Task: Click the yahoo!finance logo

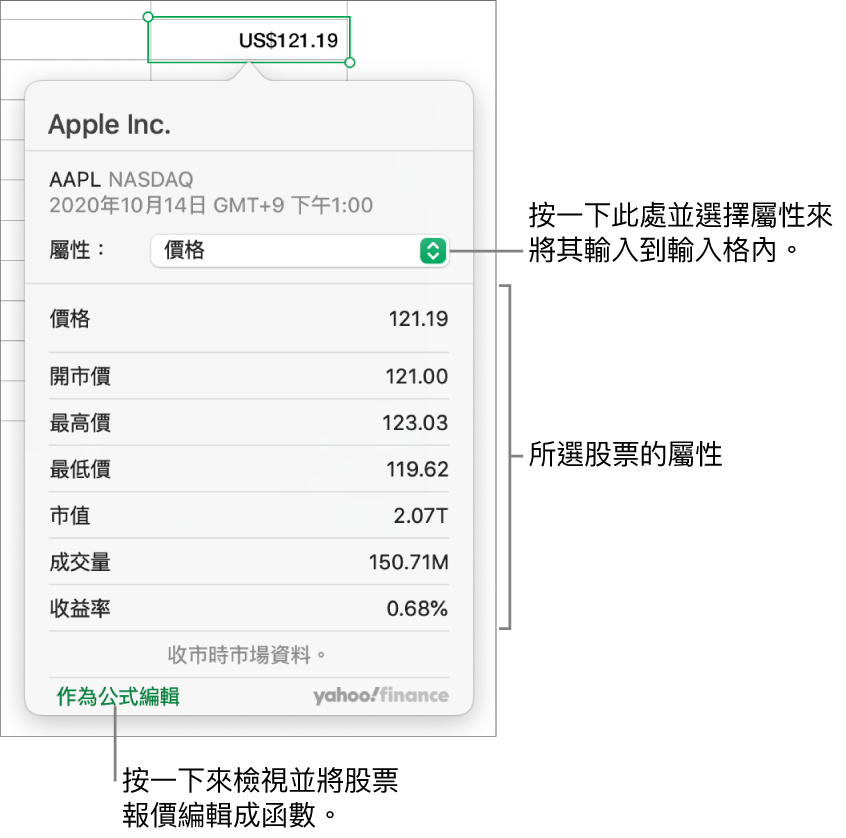Action: (381, 696)
